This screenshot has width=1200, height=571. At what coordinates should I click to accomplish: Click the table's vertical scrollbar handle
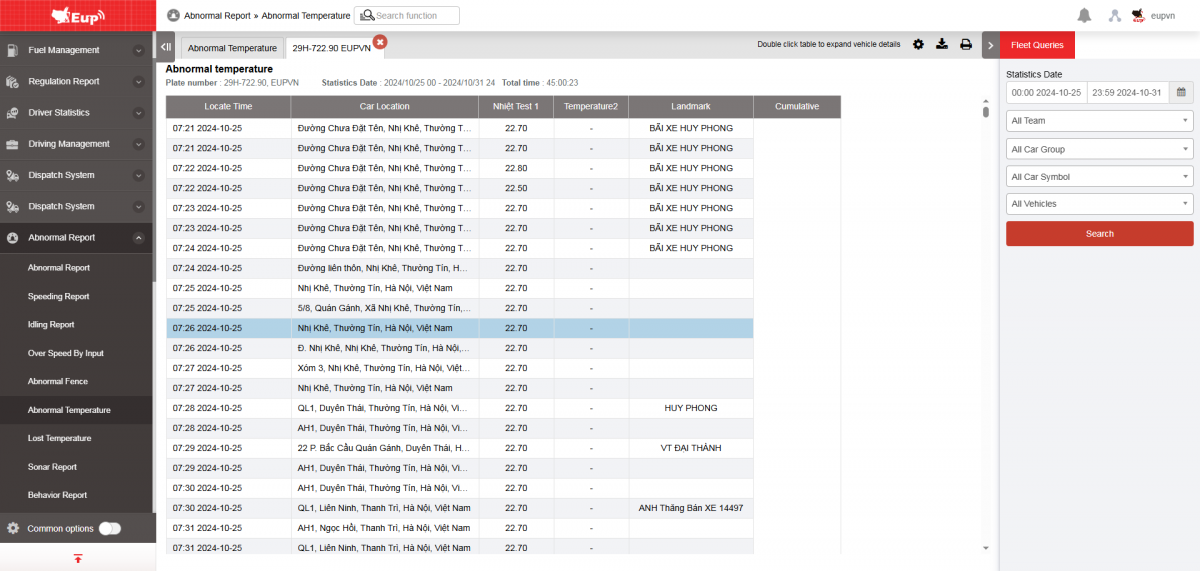(x=985, y=108)
